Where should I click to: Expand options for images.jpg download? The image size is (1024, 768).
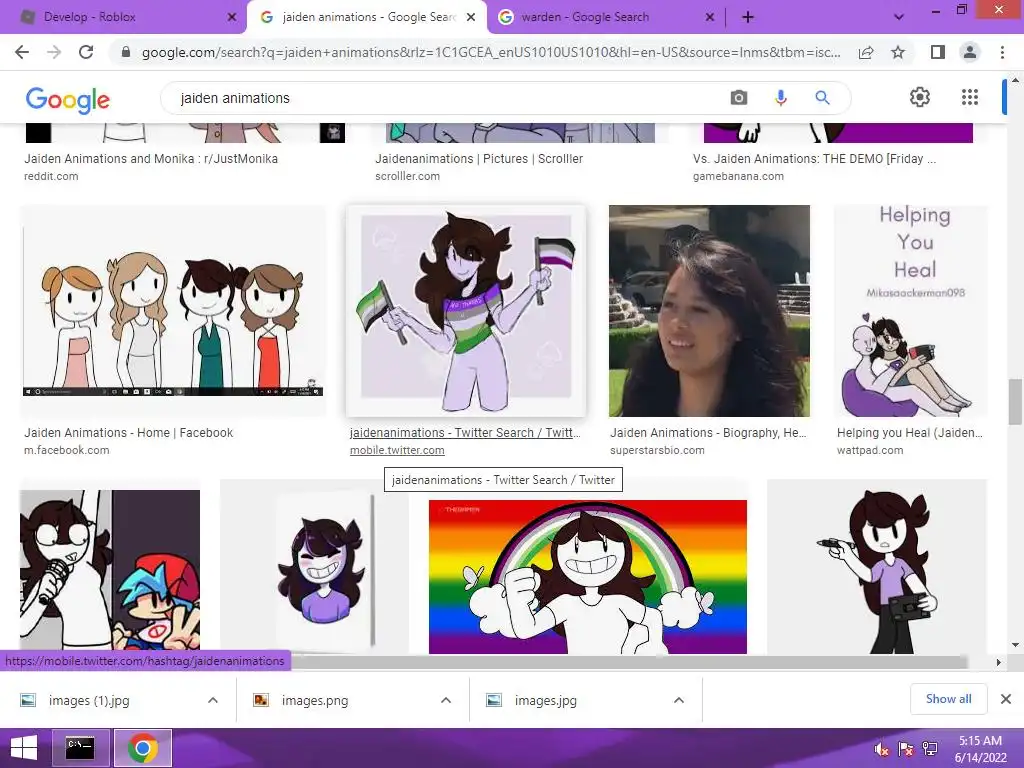679,700
